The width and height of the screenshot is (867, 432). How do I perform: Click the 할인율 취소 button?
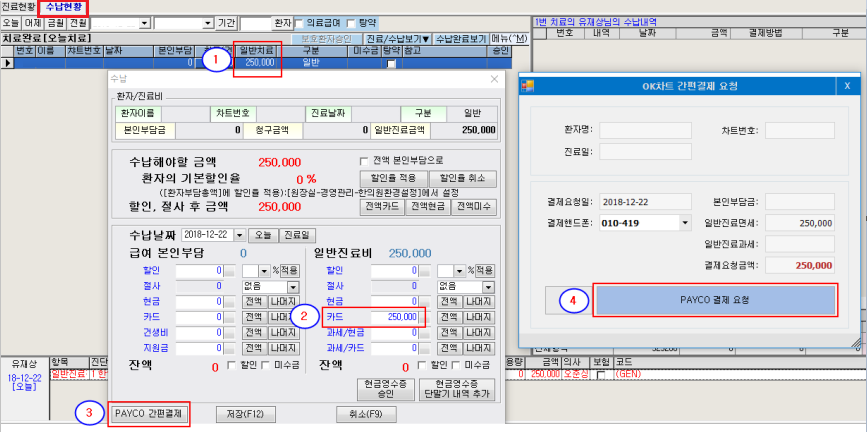pyautogui.click(x=463, y=179)
